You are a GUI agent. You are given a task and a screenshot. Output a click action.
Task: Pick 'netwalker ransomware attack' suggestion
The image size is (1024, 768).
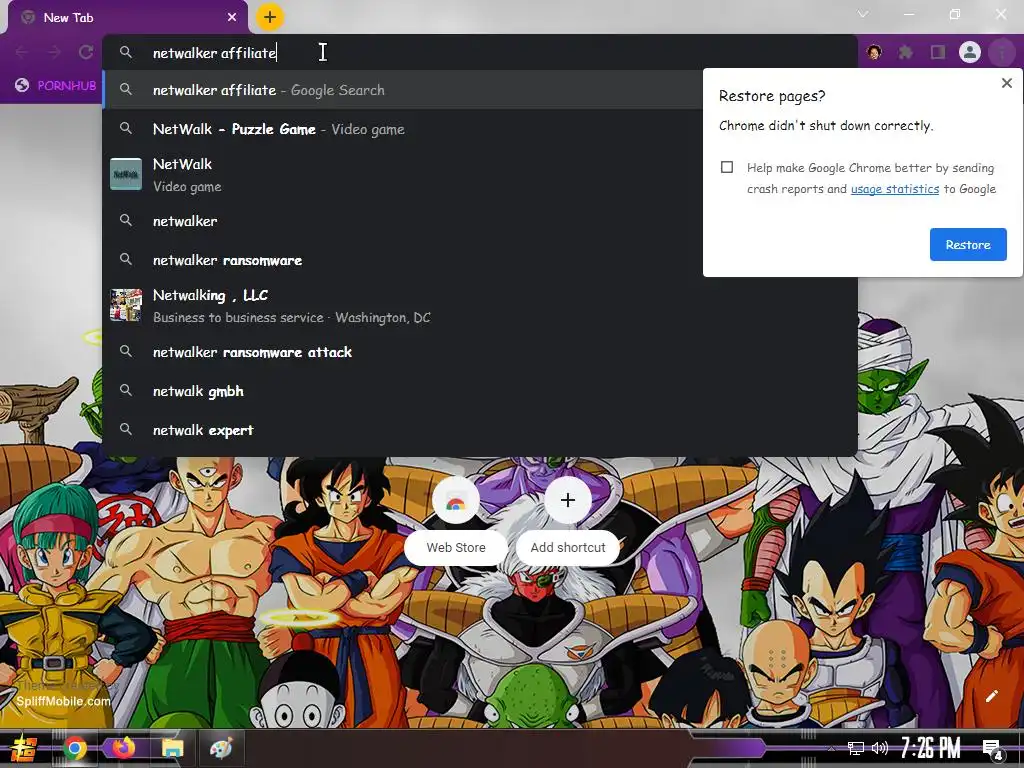tap(479, 352)
